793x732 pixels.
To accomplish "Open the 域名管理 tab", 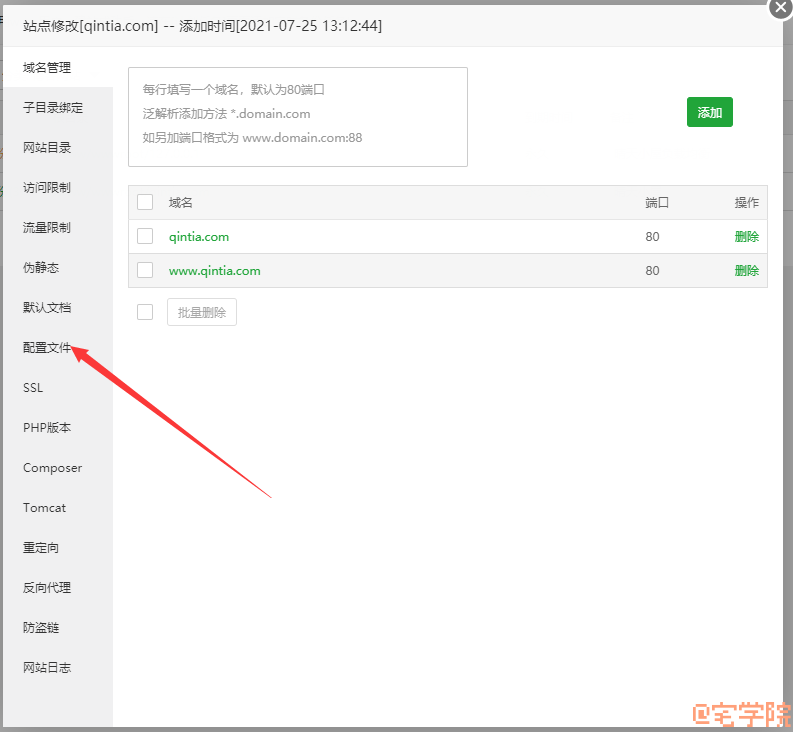I will click(x=47, y=68).
